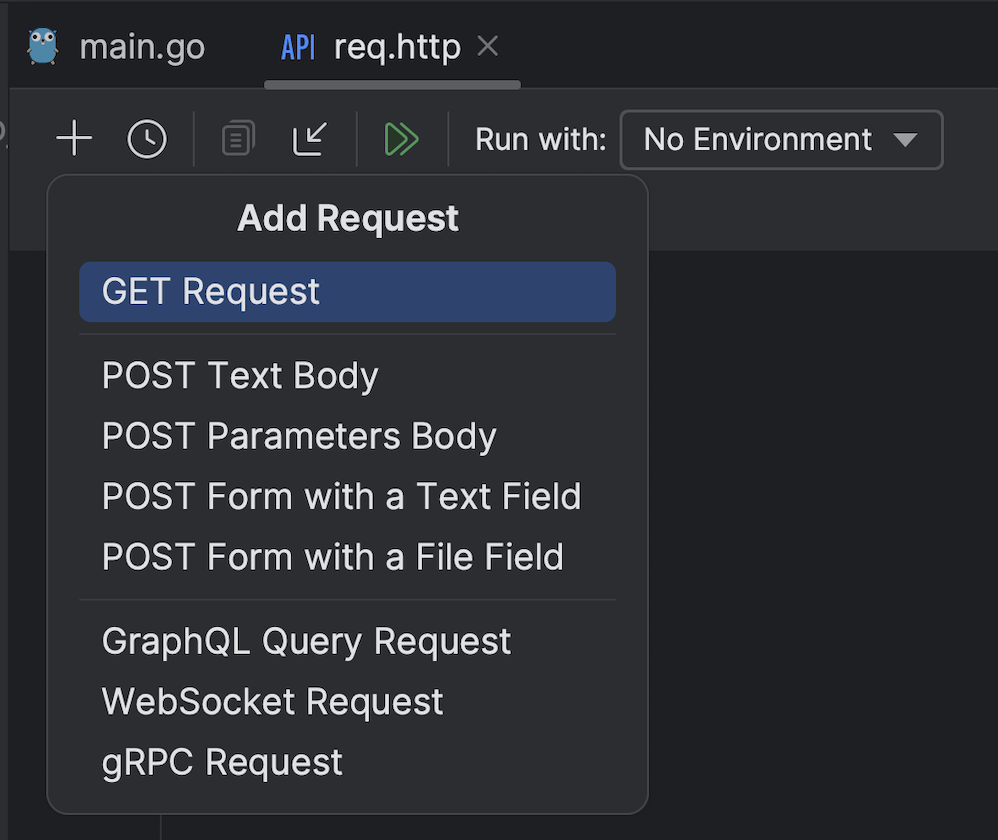
Task: Add POST Form with a Text Field
Action: tap(341, 496)
